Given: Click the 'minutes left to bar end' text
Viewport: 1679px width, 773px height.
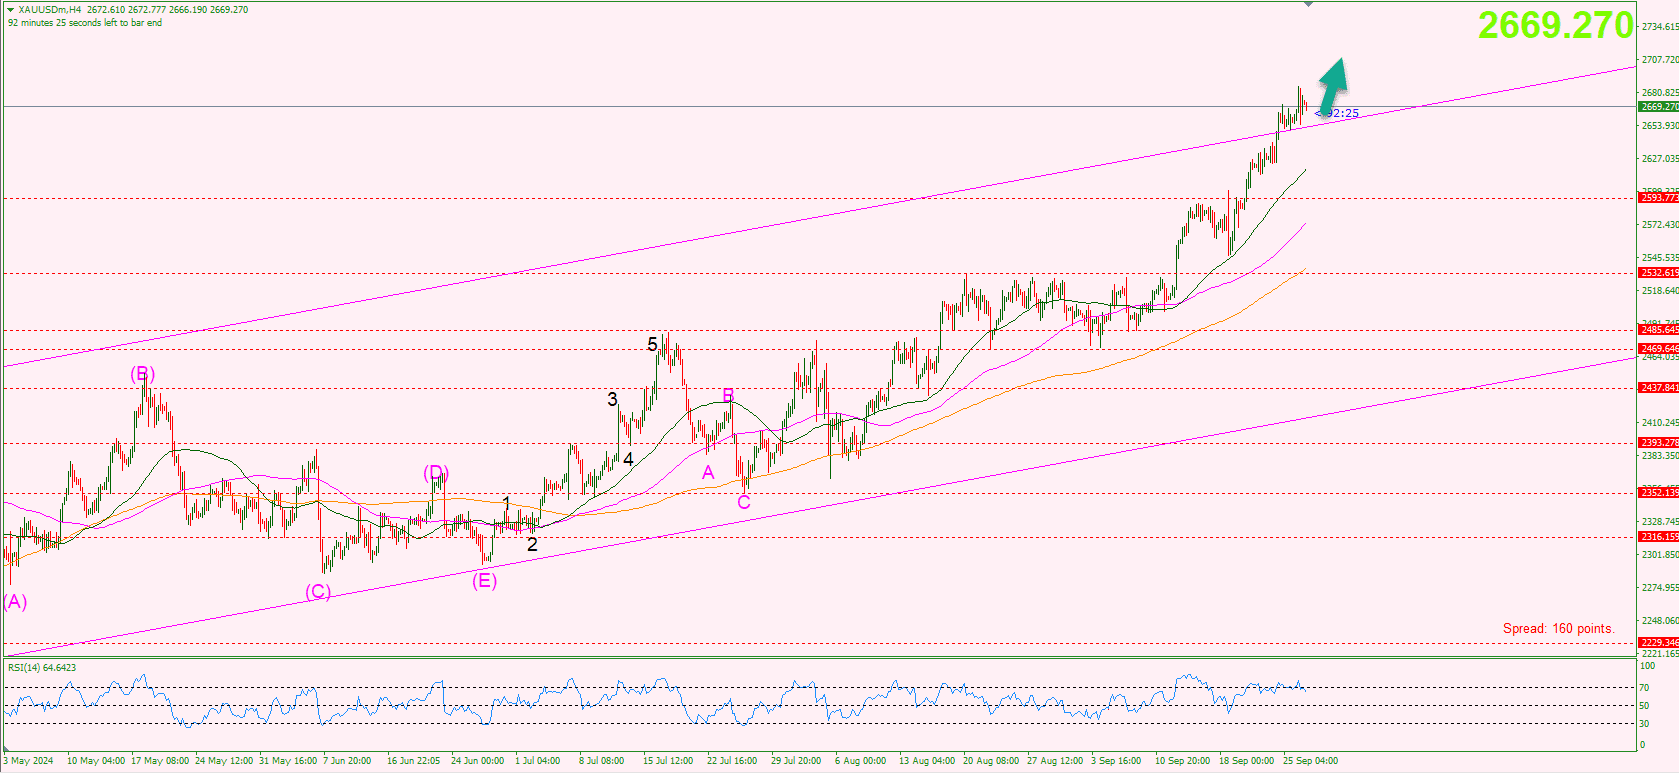Looking at the screenshot, I should pos(85,23).
